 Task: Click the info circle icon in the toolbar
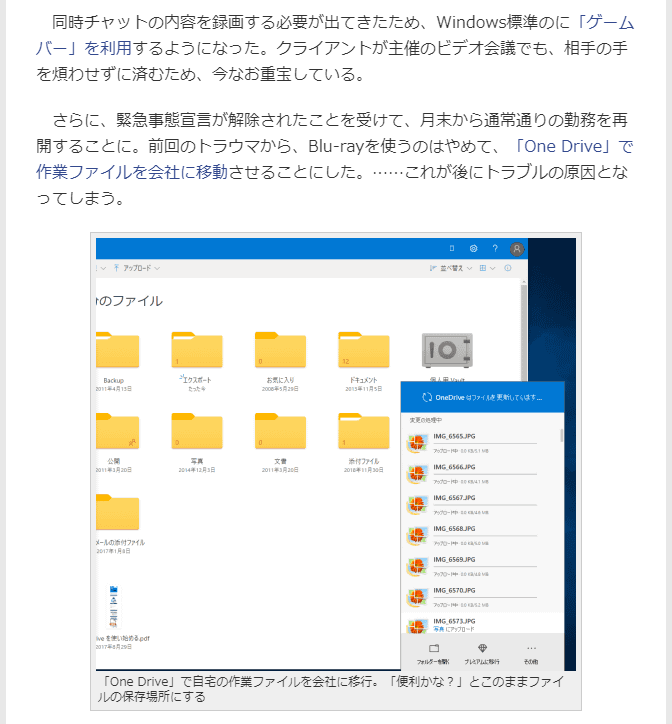(508, 268)
